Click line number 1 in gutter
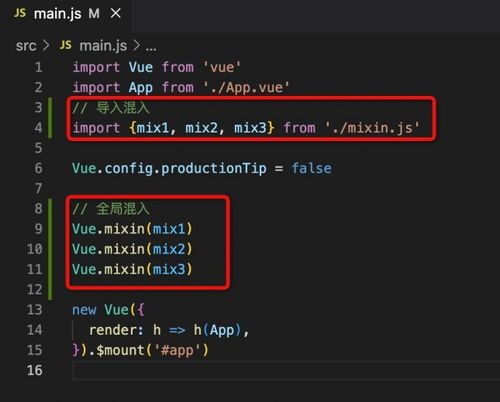Viewport: 500px width, 402px height. [x=38, y=67]
